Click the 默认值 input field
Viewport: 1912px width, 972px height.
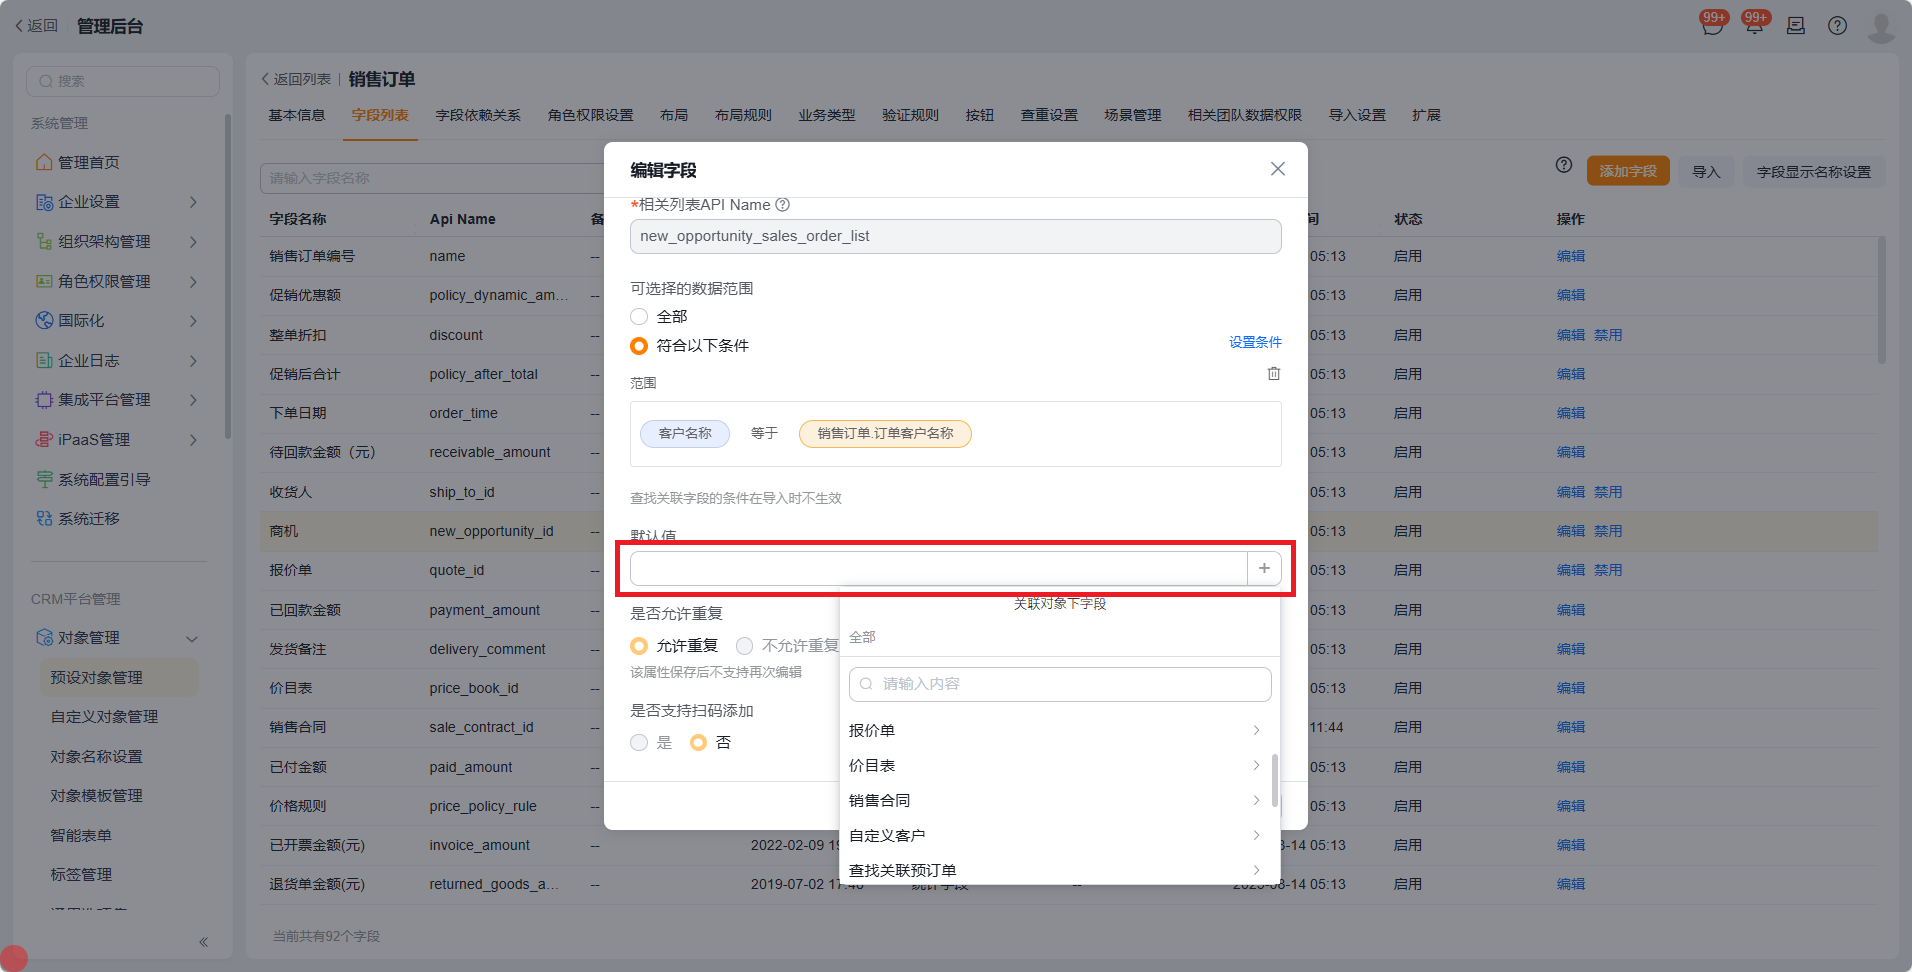939,568
